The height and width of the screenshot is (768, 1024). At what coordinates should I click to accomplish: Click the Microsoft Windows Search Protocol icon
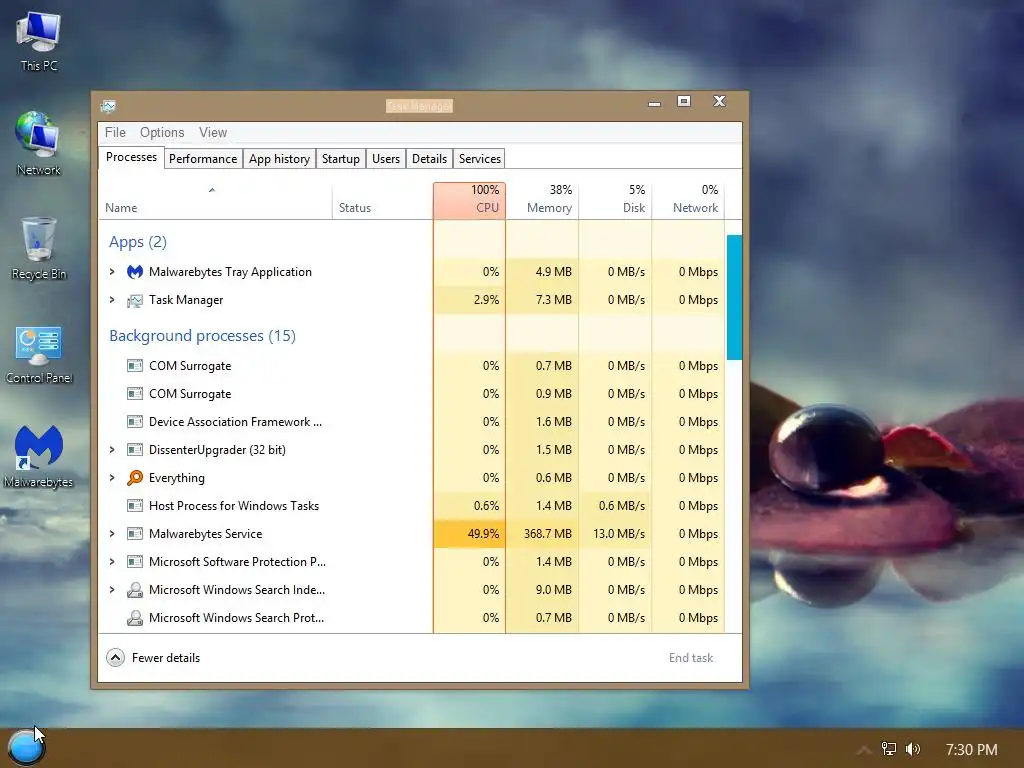(135, 618)
